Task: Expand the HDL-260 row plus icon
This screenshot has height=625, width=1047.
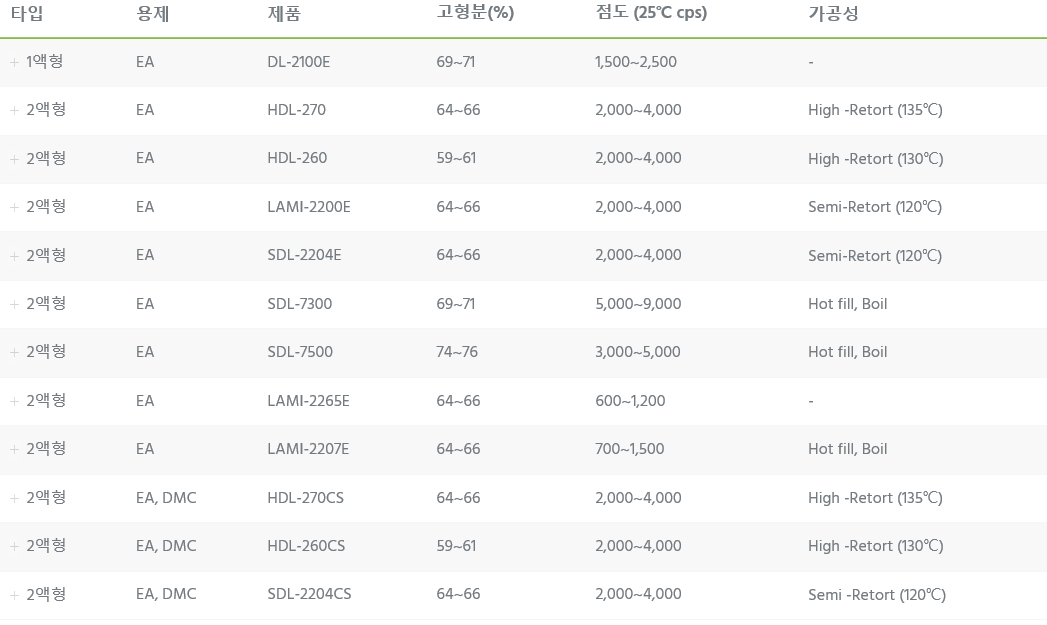Action: (x=14, y=159)
